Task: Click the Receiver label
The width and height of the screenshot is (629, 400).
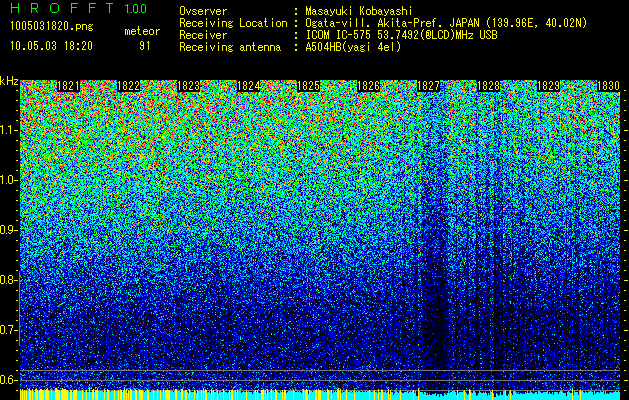Action: (203, 35)
